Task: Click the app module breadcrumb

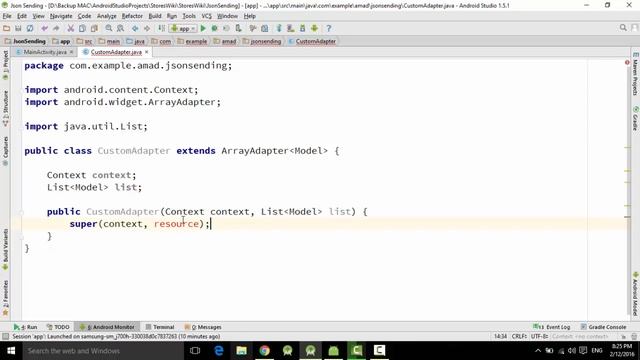Action: [x=61, y=41]
